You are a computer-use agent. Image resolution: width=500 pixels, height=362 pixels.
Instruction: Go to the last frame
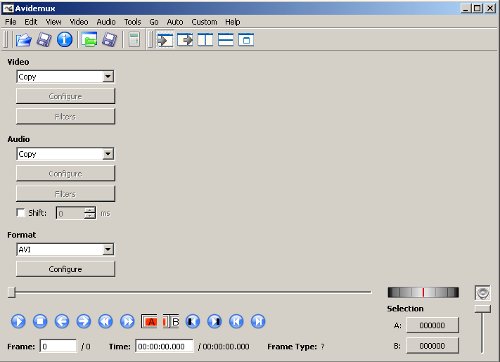click(x=258, y=321)
